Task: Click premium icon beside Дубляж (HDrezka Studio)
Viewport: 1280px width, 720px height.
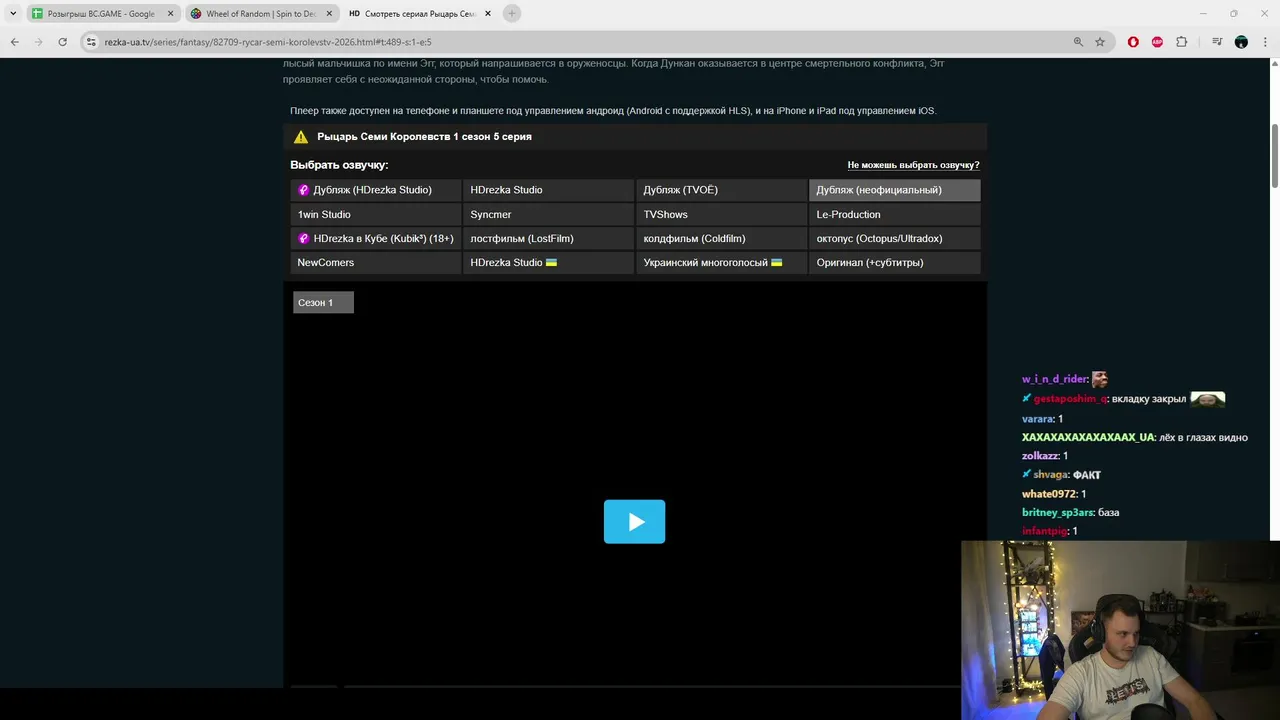Action: pos(304,190)
